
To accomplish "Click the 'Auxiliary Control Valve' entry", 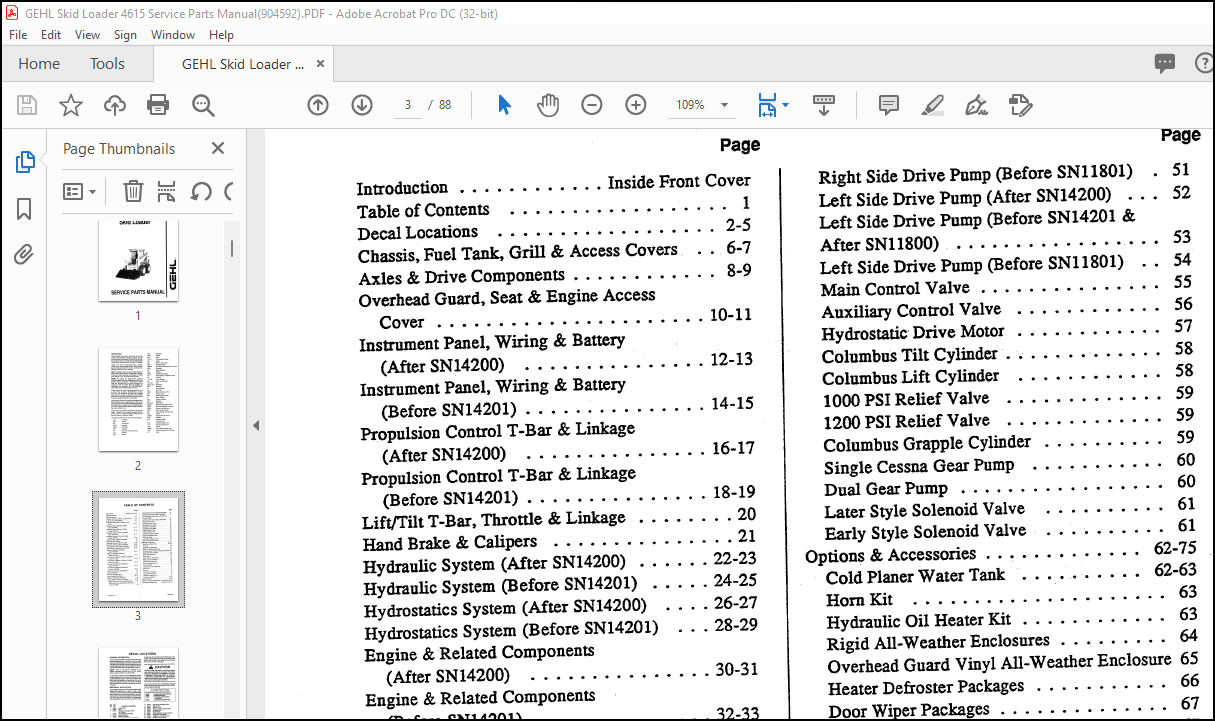I will 911,311.
